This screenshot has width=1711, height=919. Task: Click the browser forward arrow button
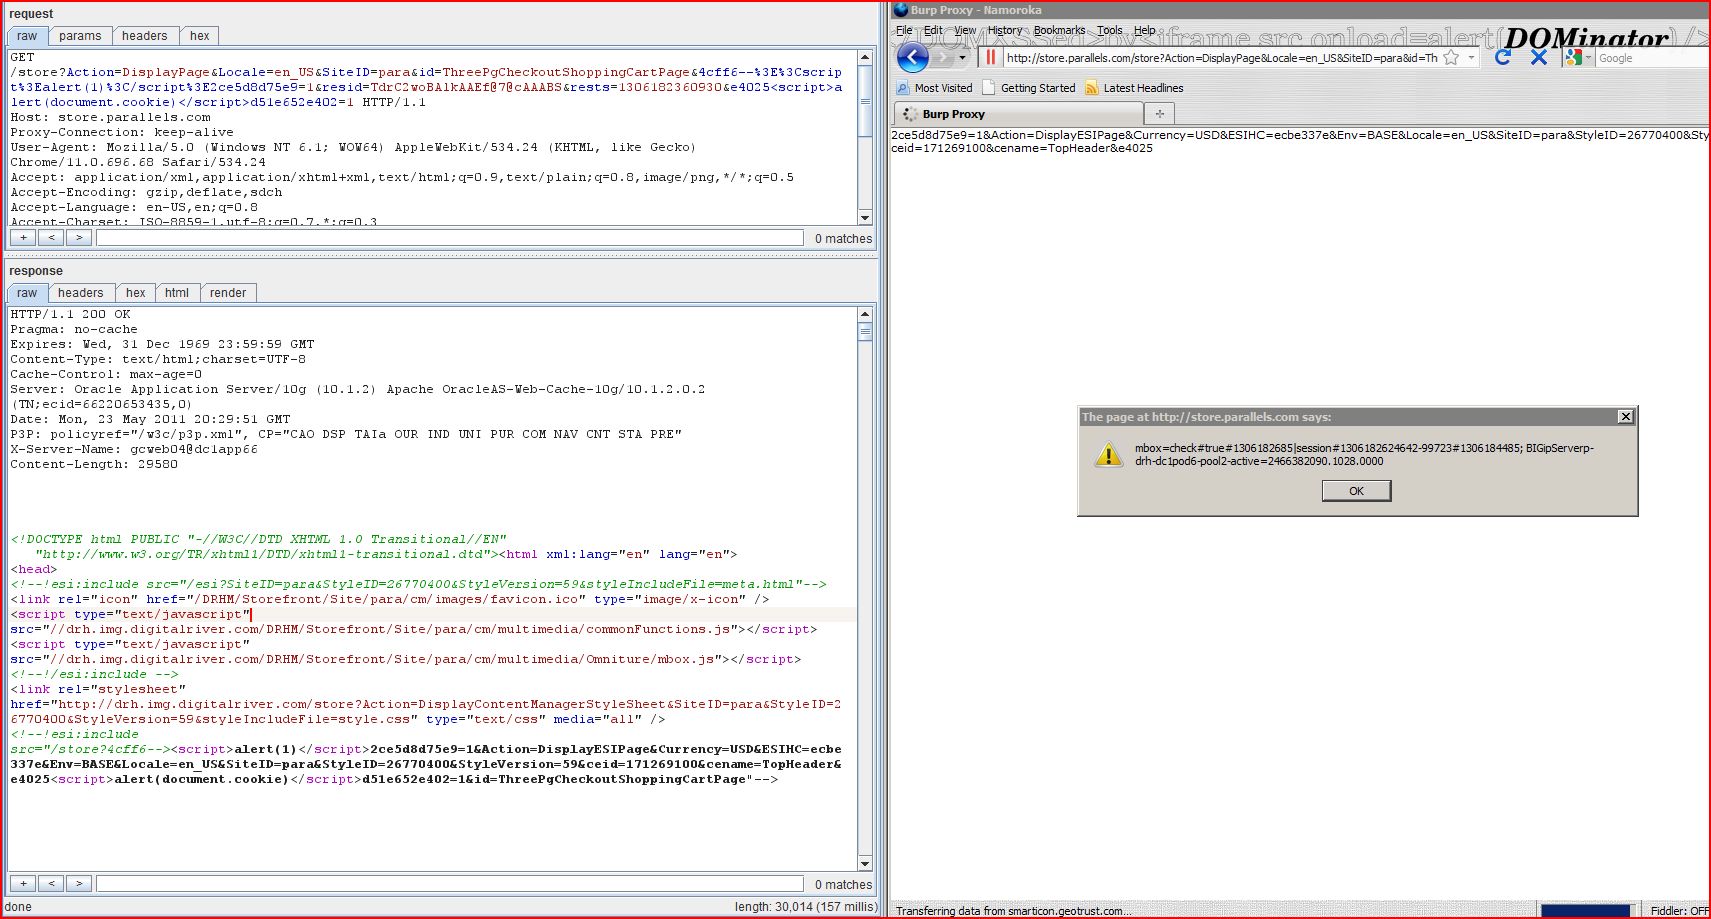pos(942,58)
